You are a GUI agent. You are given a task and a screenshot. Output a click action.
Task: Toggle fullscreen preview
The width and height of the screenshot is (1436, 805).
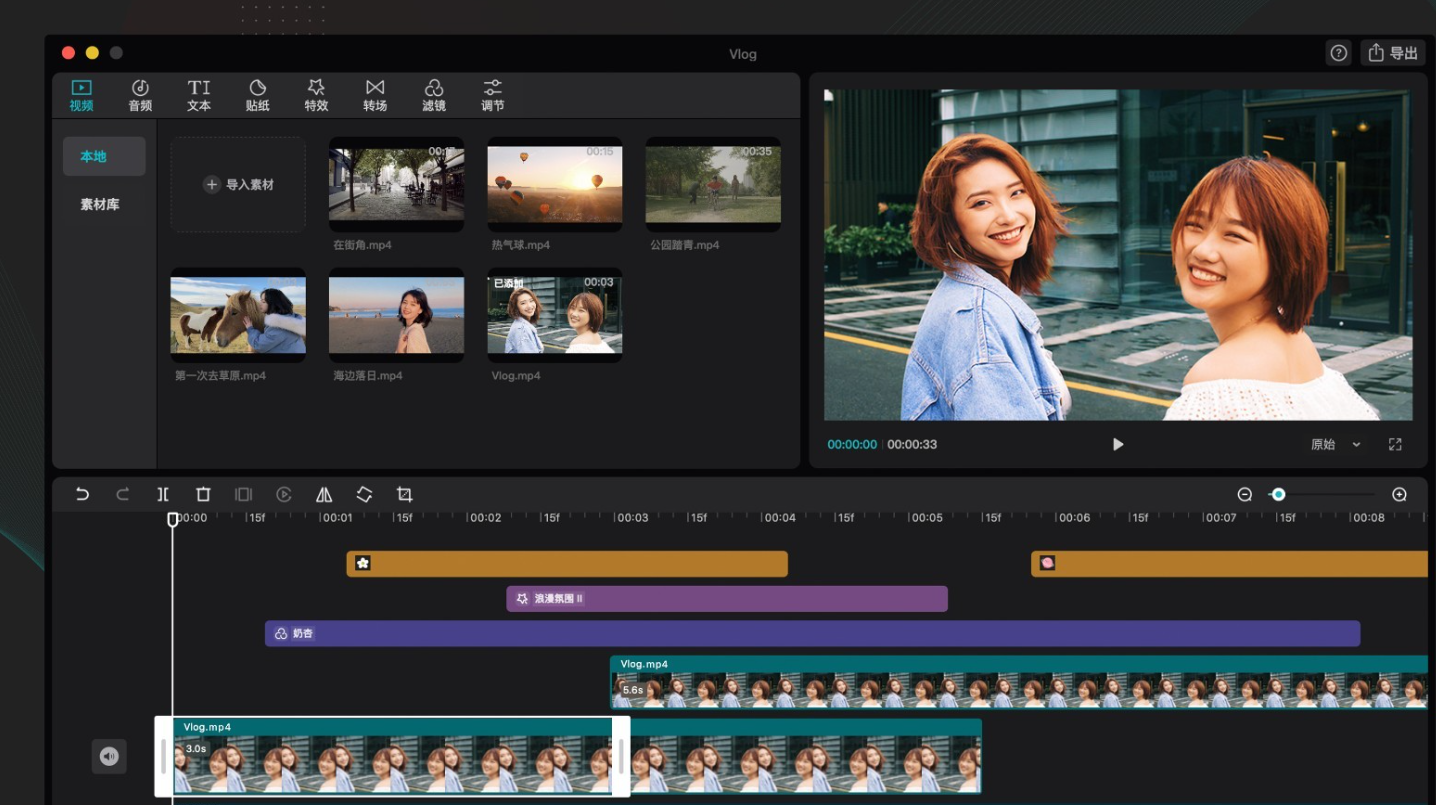click(1395, 444)
